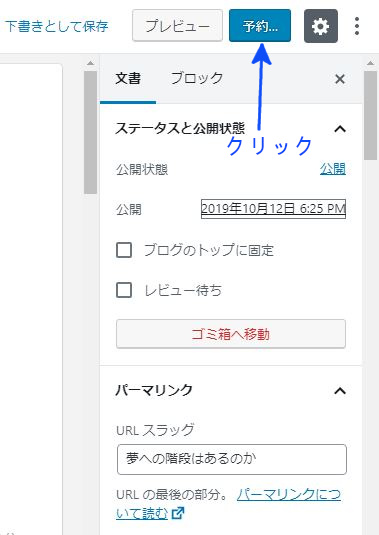Click sidebar scrollbar up arrow
The height and width of the screenshot is (535, 379).
[x=370, y=63]
